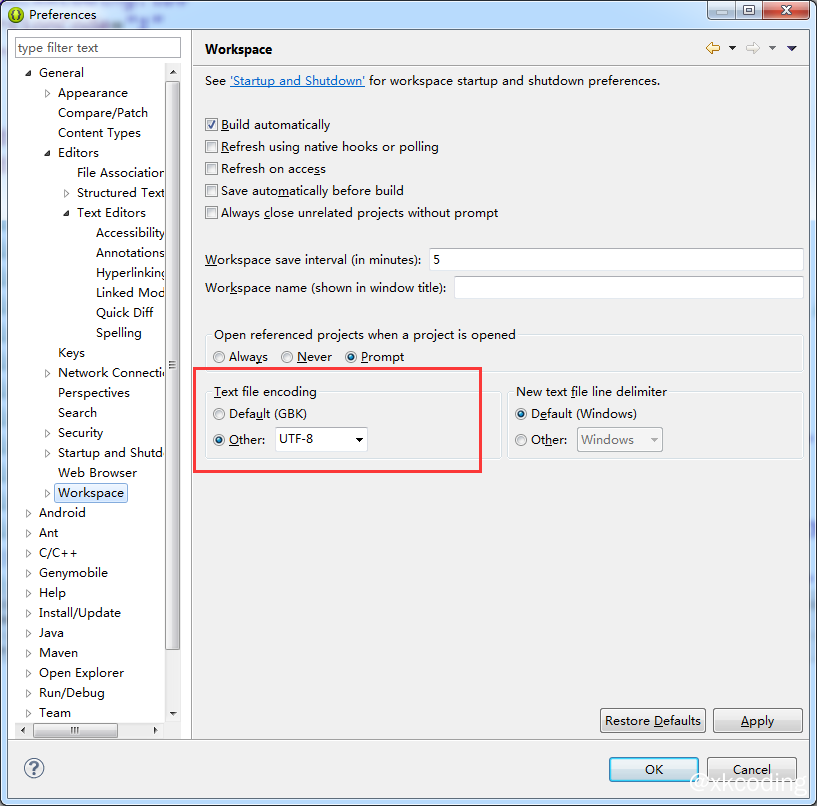Screen dimensions: 817x806
Task: Click the Workspace save interval field
Action: pyautogui.click(x=615, y=260)
